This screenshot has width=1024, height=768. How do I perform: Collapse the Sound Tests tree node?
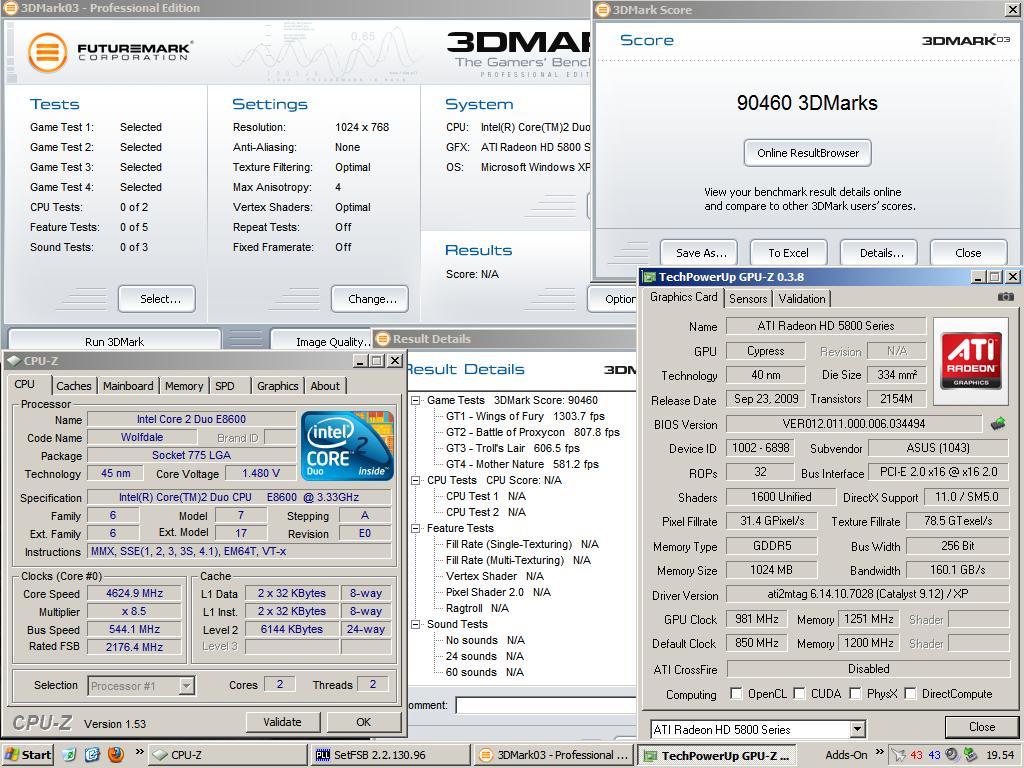coord(415,624)
